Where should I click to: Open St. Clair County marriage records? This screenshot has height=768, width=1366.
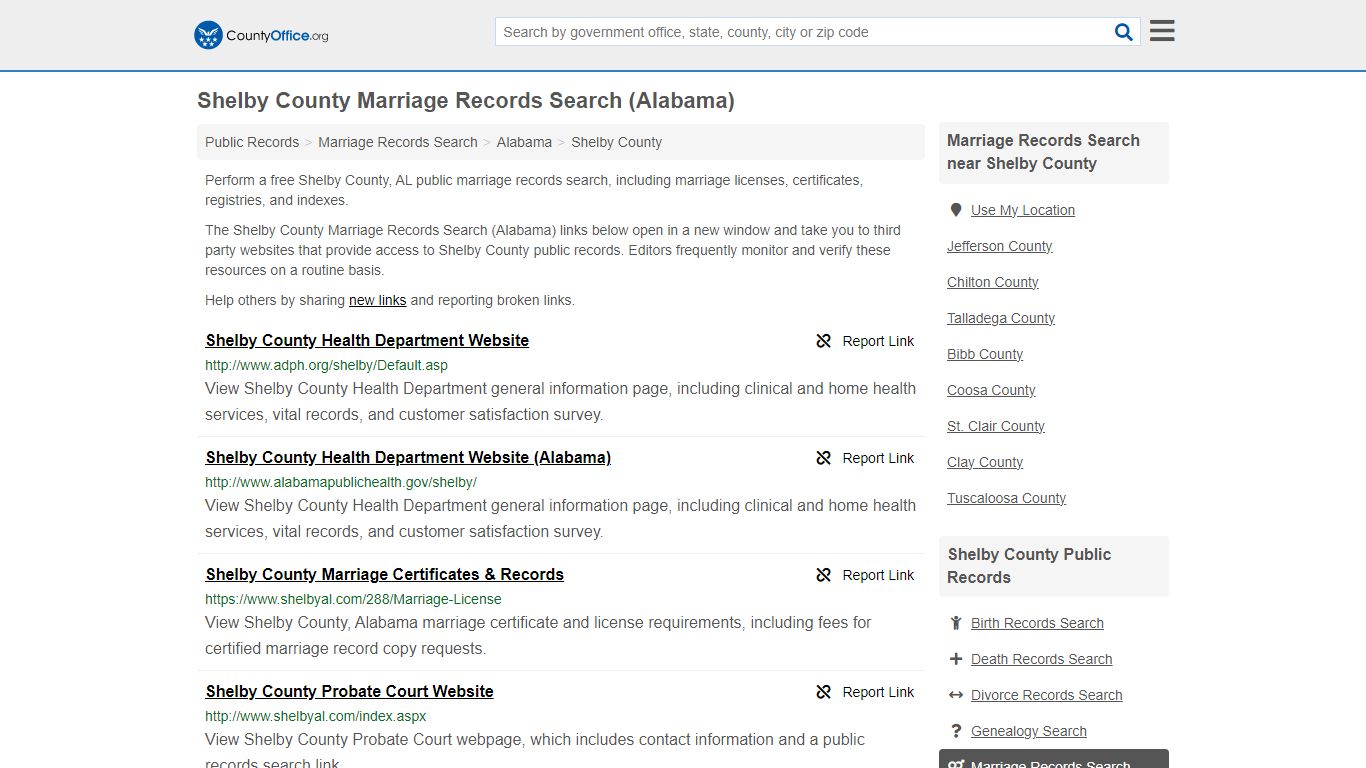(996, 426)
